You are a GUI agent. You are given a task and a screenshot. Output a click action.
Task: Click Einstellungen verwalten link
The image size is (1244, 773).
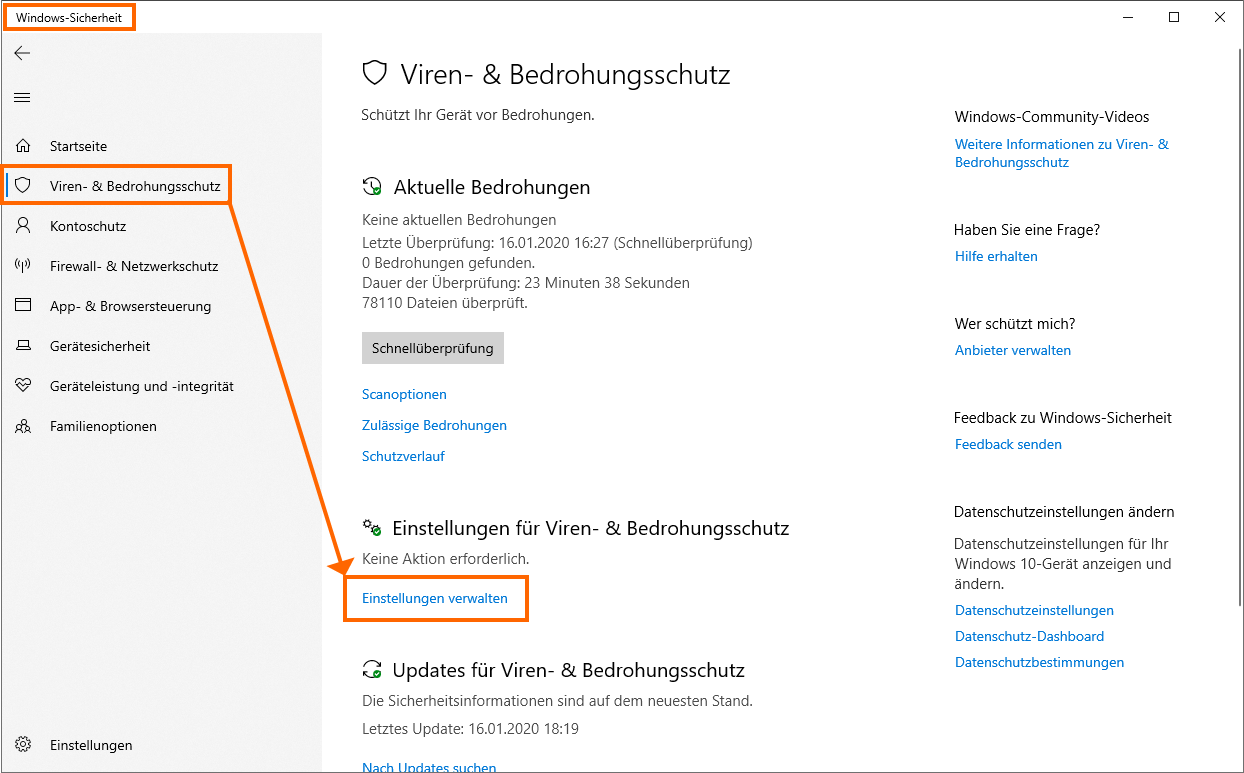(435, 599)
